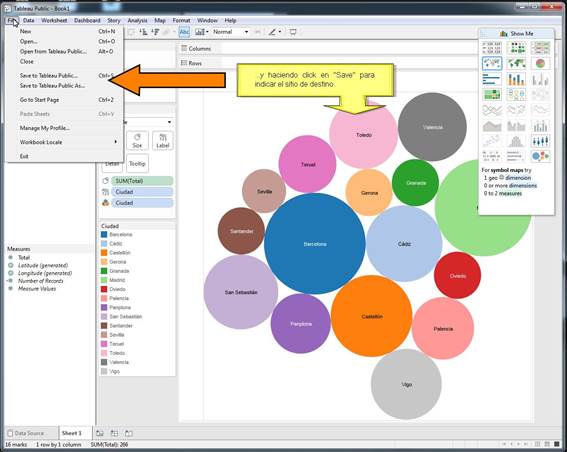Toggle mark labels Abc toolbar button
Screen dimensions: 567x452
[184, 32]
